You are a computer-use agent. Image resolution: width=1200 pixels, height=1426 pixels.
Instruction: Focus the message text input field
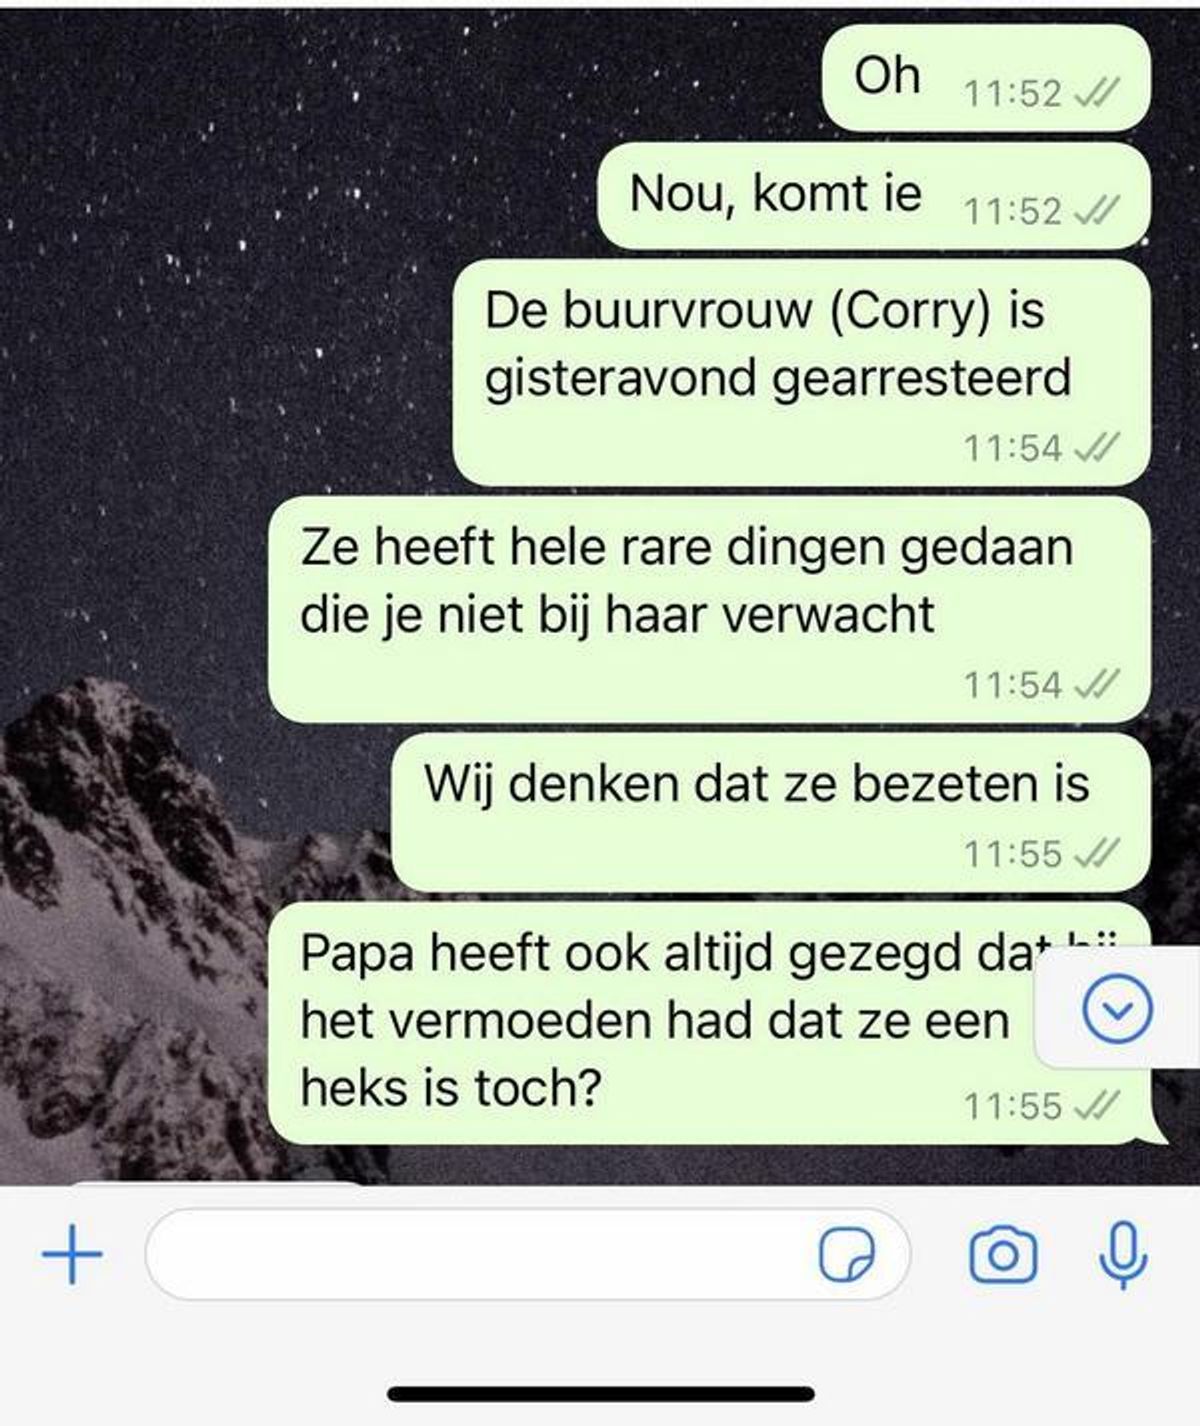[x=527, y=1254]
